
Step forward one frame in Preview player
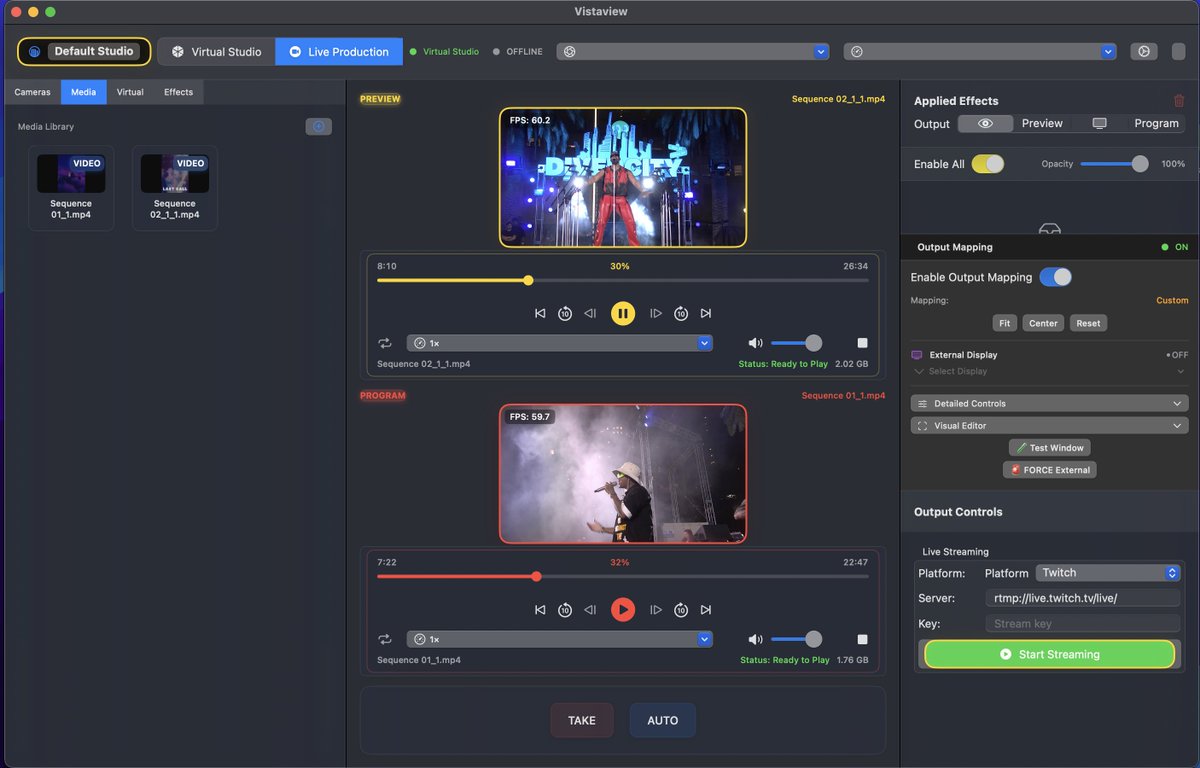tap(656, 313)
